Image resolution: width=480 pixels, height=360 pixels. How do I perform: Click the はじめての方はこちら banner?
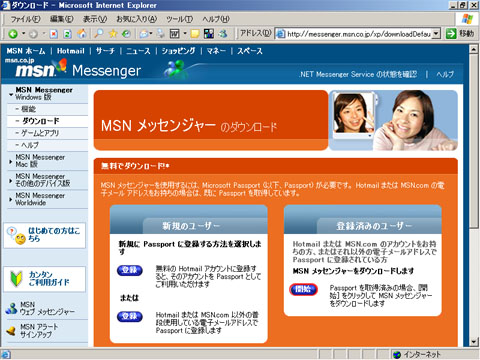pyautogui.click(x=44, y=235)
